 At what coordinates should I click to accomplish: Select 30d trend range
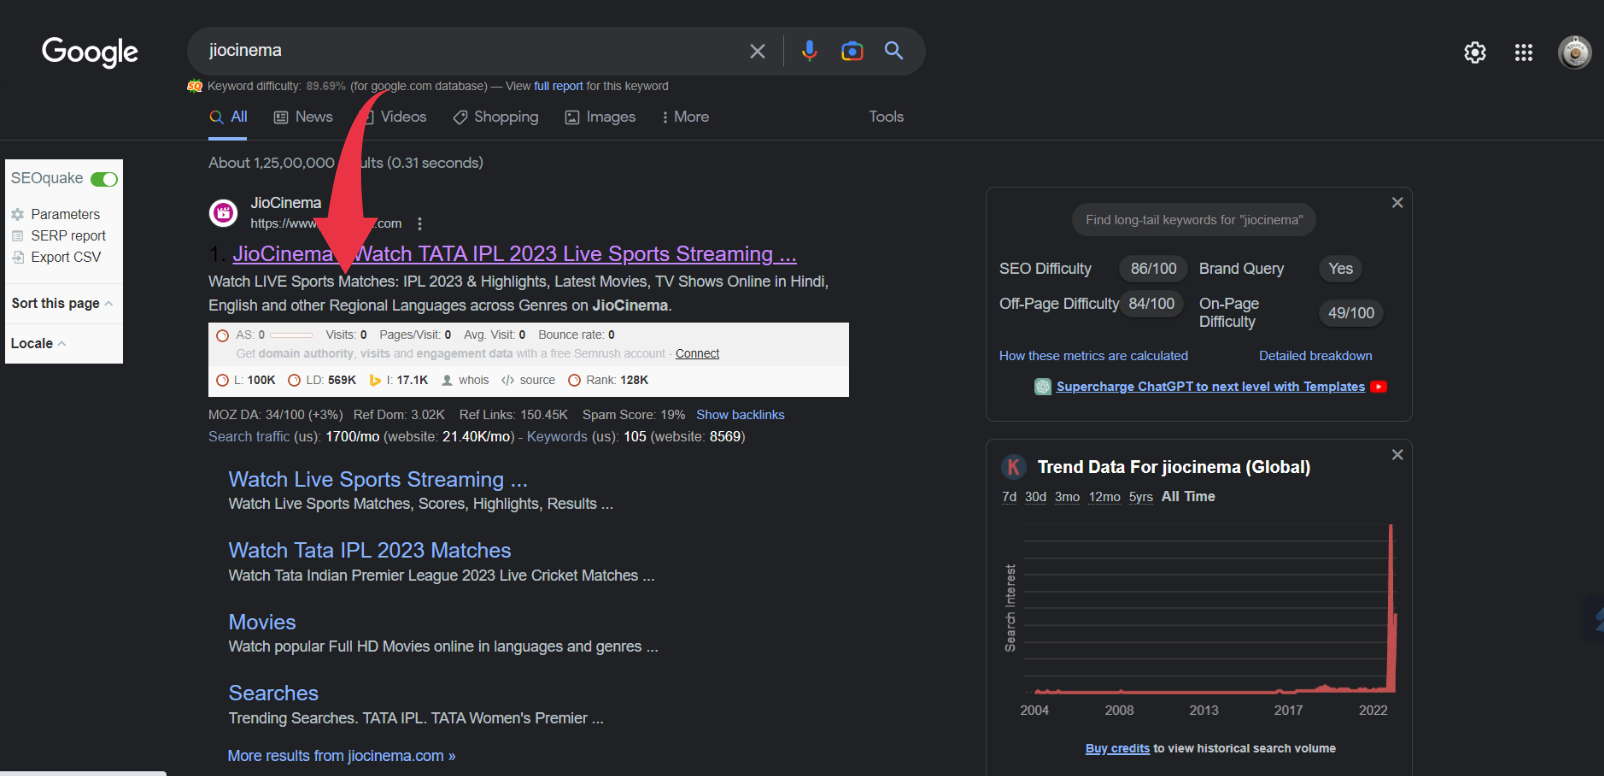1036,497
